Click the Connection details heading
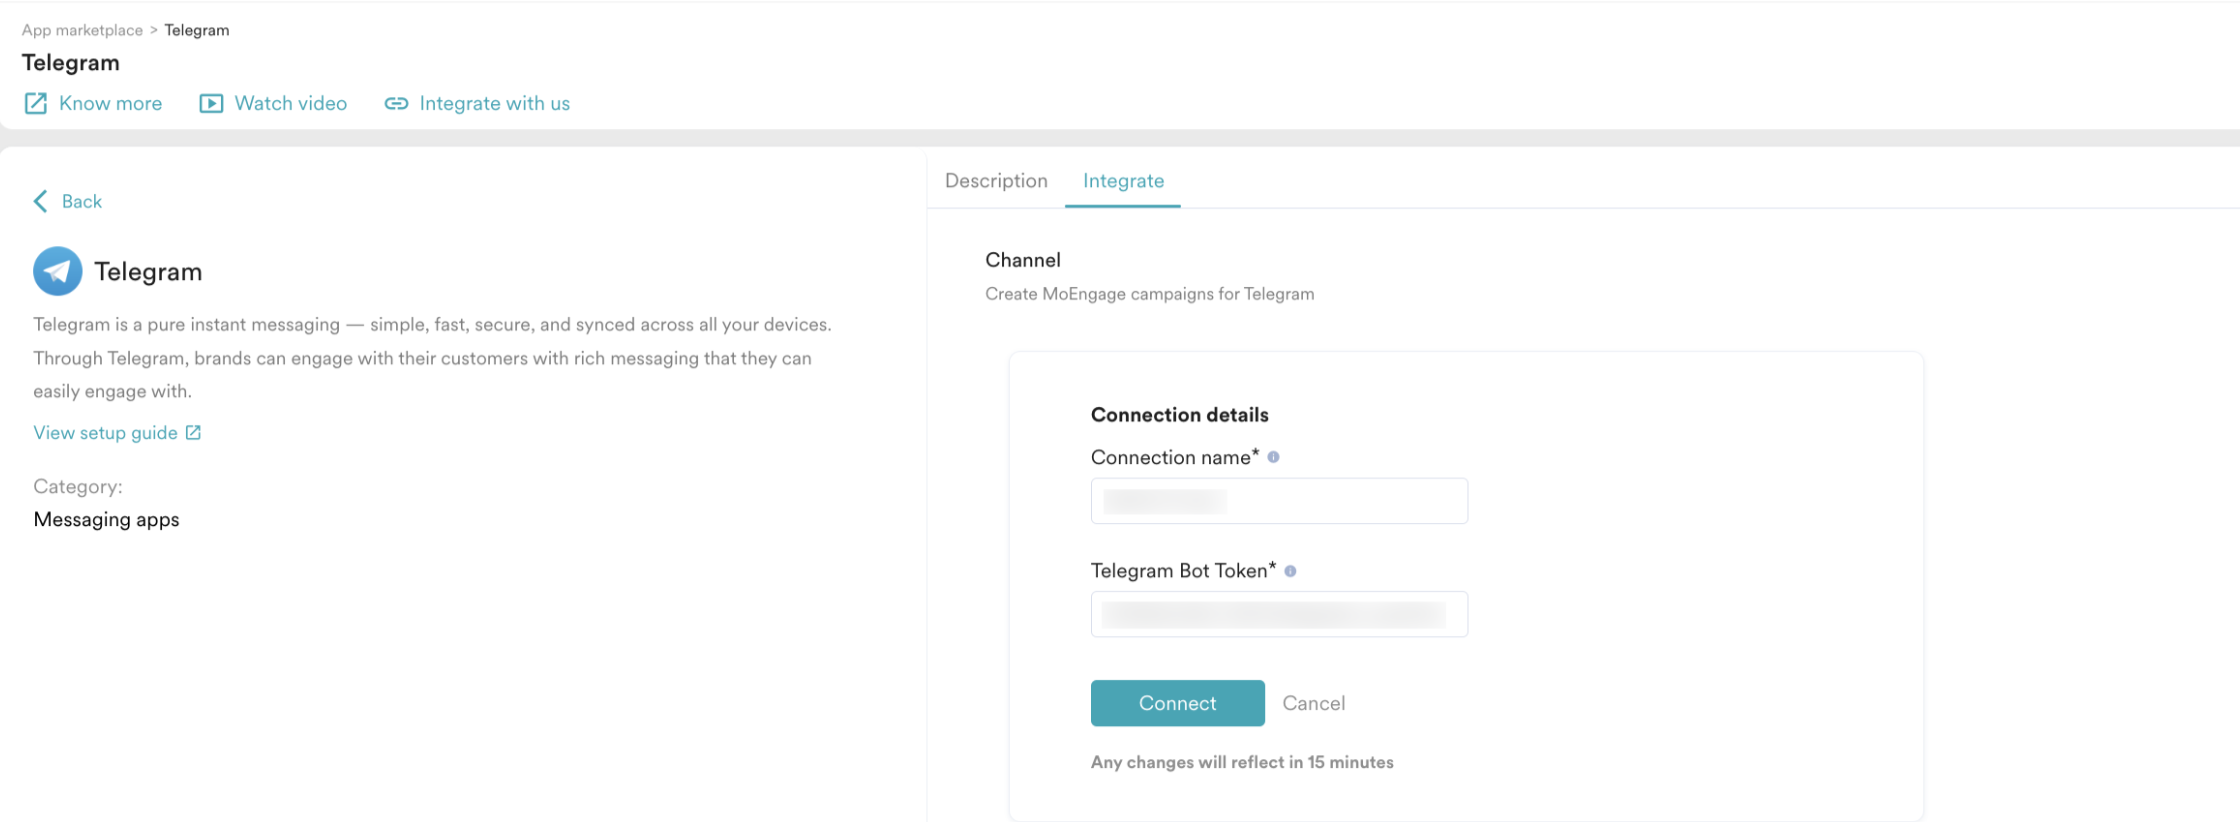This screenshot has width=2240, height=822. pos(1179,415)
